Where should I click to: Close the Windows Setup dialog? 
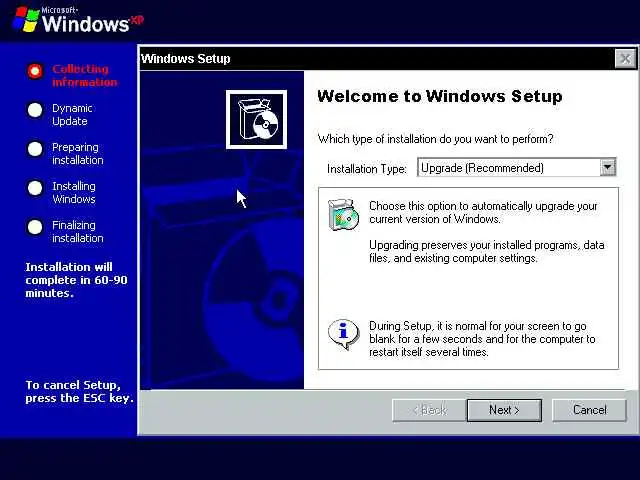pyautogui.click(x=625, y=59)
